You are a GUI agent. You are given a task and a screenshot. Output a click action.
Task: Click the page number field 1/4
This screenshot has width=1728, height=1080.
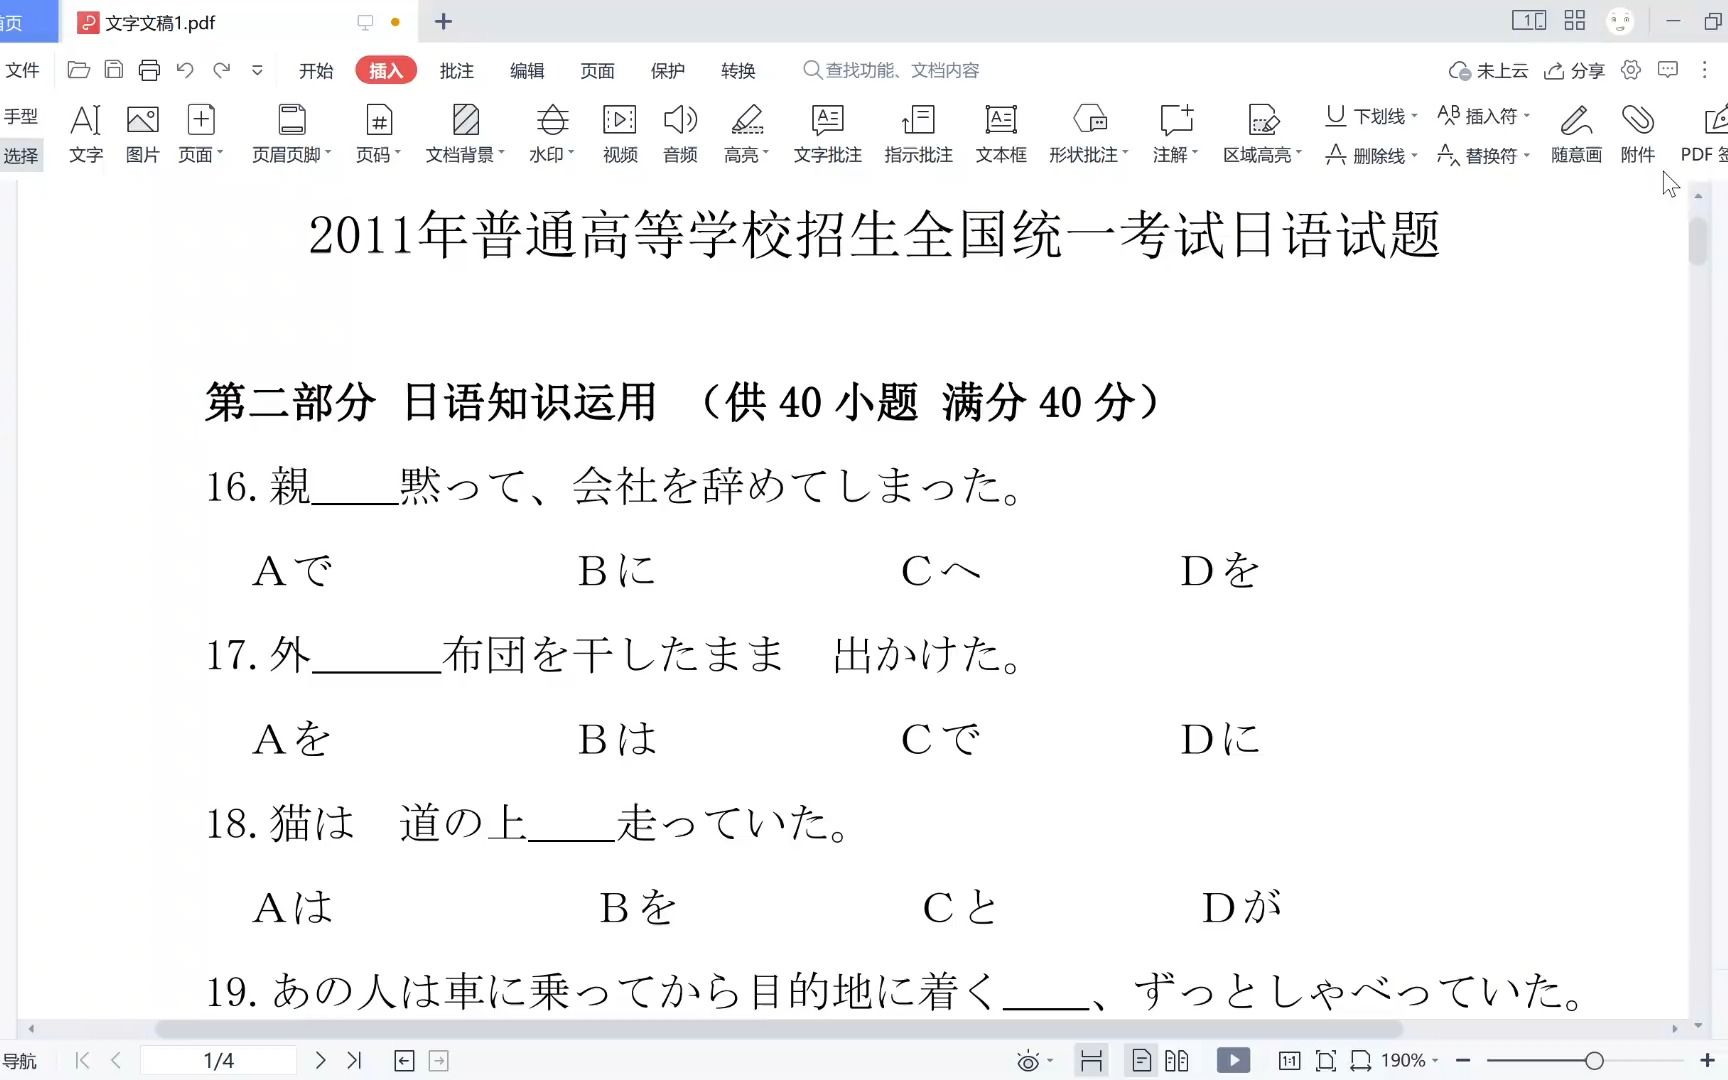click(x=218, y=1060)
